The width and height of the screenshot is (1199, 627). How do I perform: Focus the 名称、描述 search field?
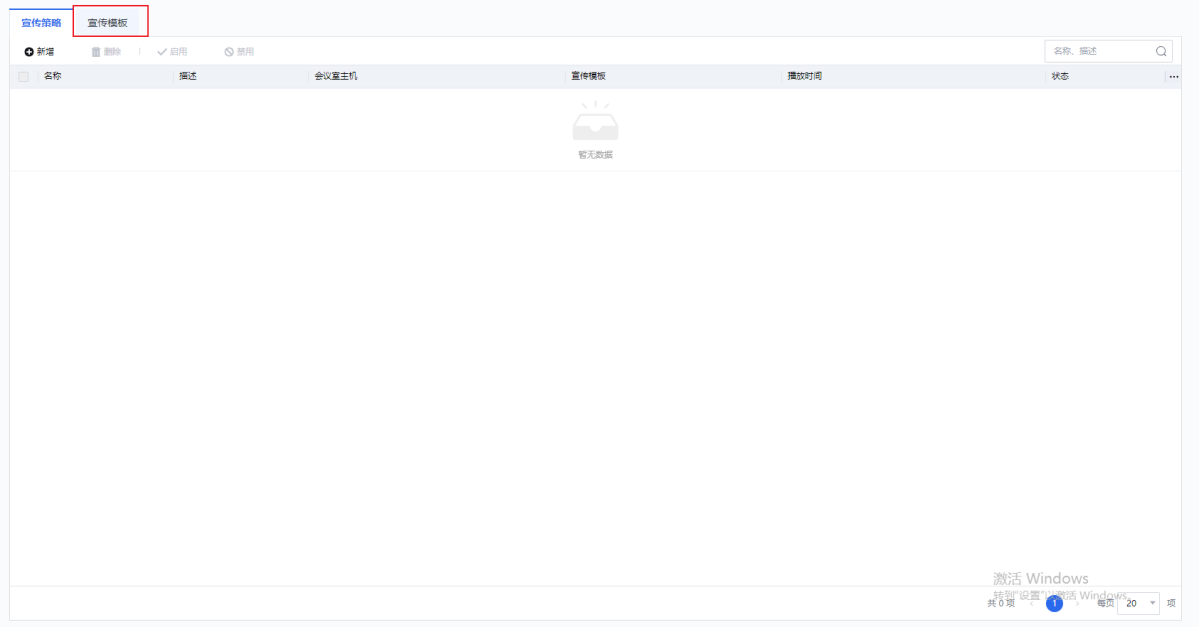[x=1098, y=52]
